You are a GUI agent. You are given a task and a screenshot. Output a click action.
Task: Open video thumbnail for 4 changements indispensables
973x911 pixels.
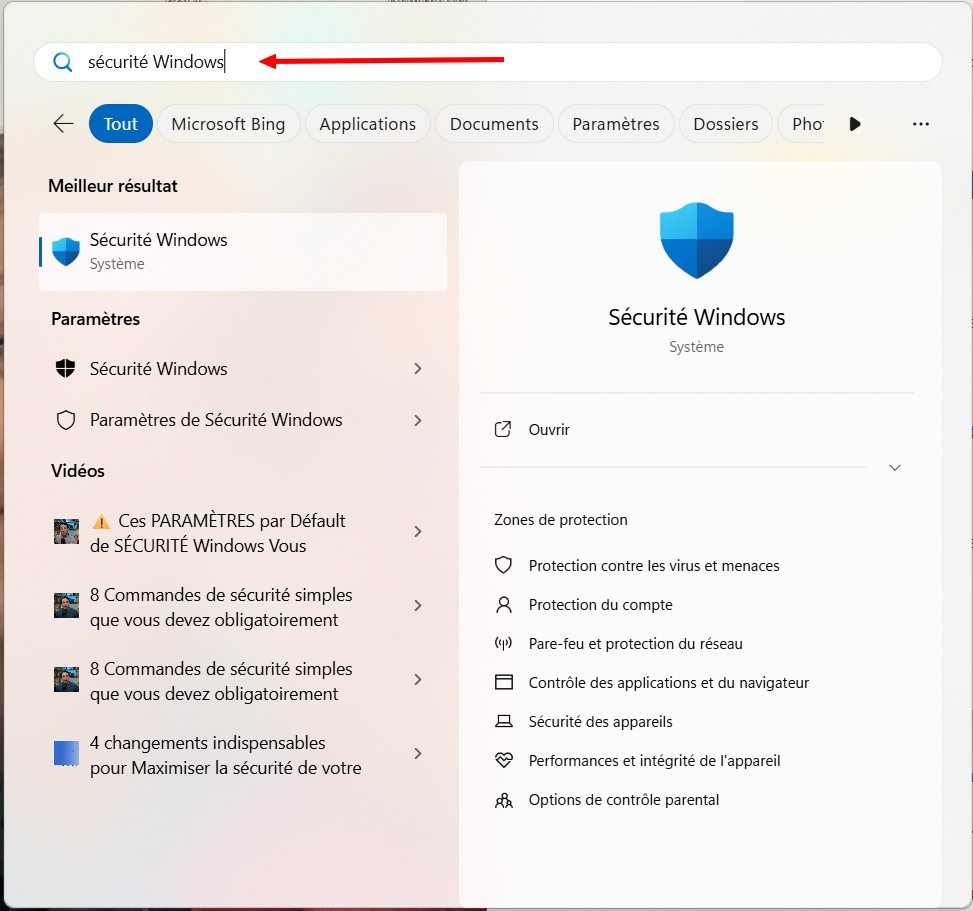point(66,753)
